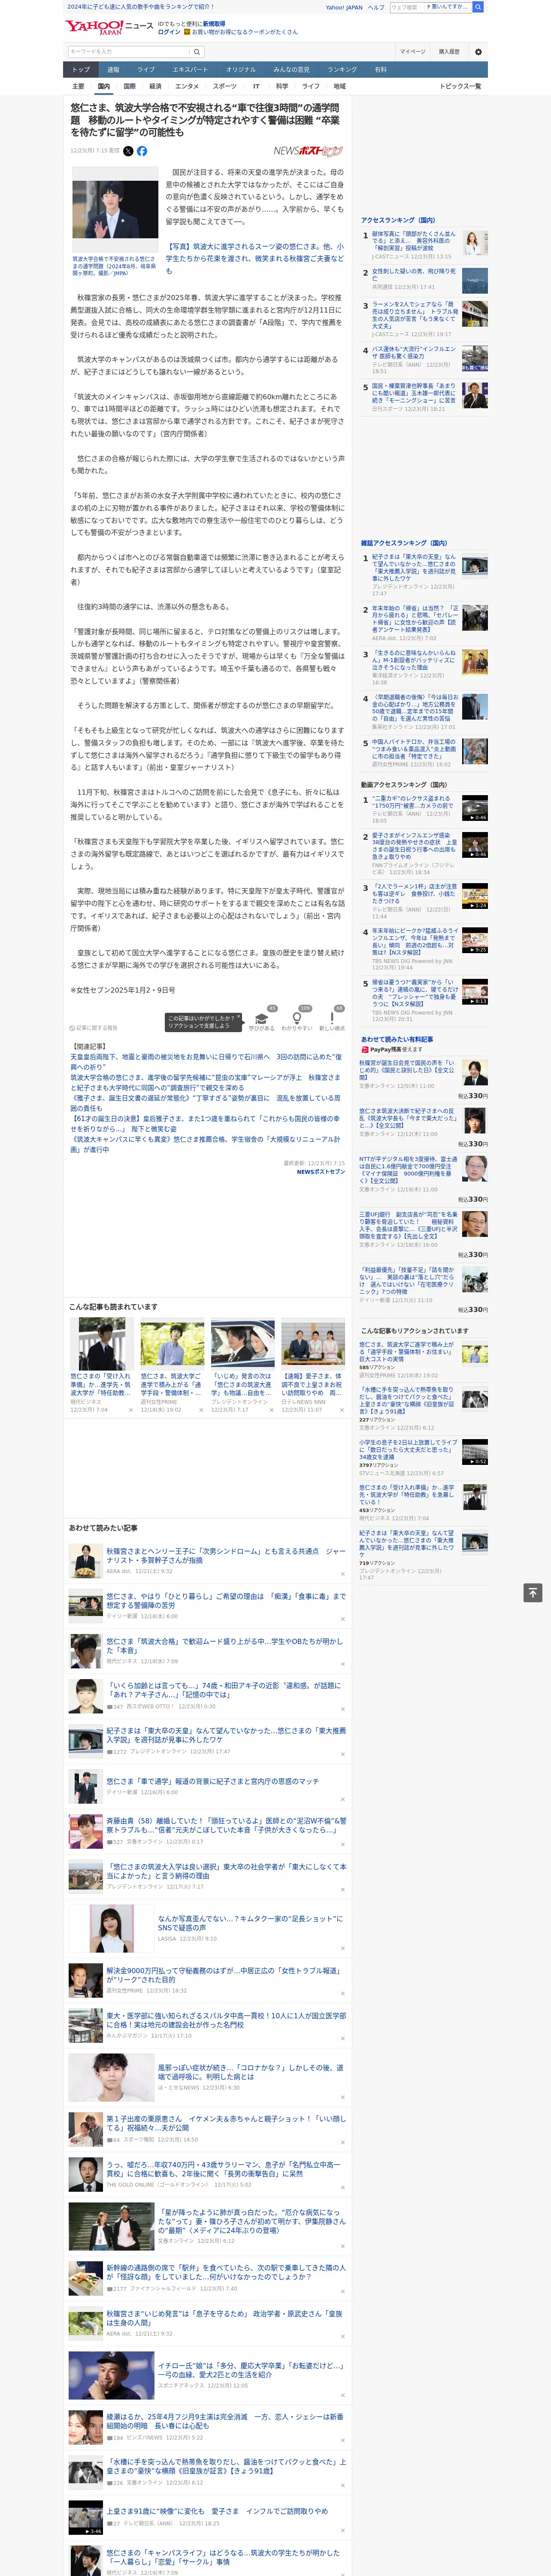Viewport: 551px width, 2576px height.
Task: Open なんか写真盛んでない…? キムタク article thumbnail
Action: [x=111, y=1929]
